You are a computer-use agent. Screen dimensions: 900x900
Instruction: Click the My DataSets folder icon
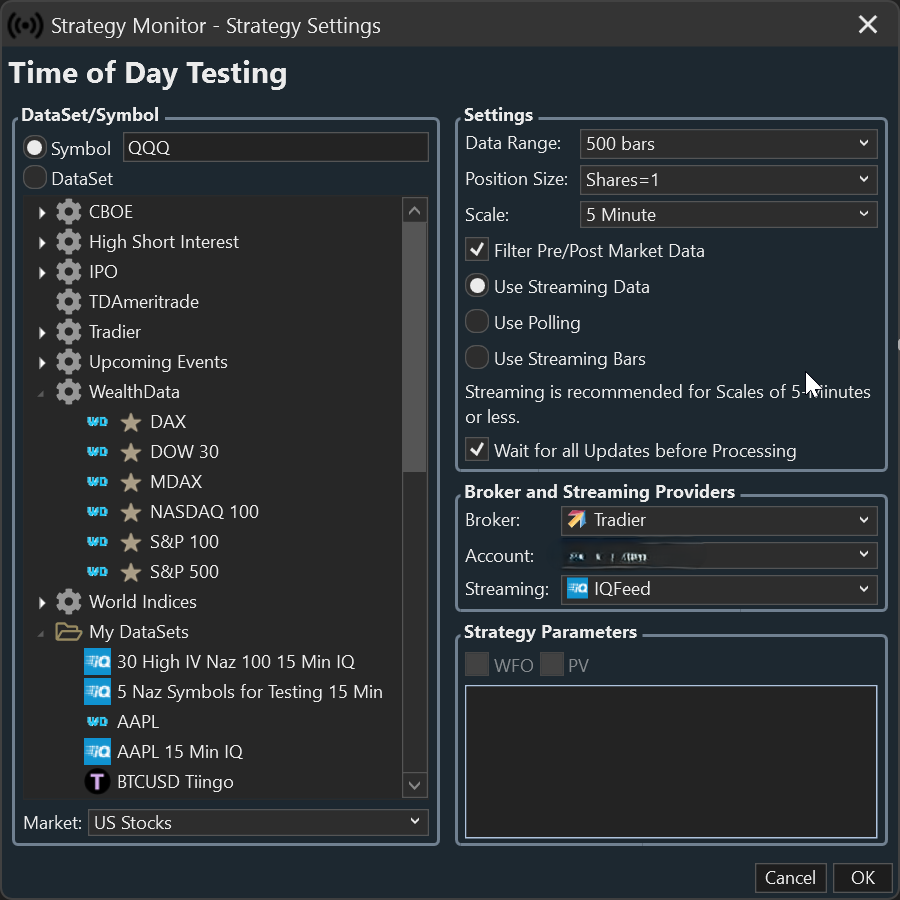pos(68,631)
